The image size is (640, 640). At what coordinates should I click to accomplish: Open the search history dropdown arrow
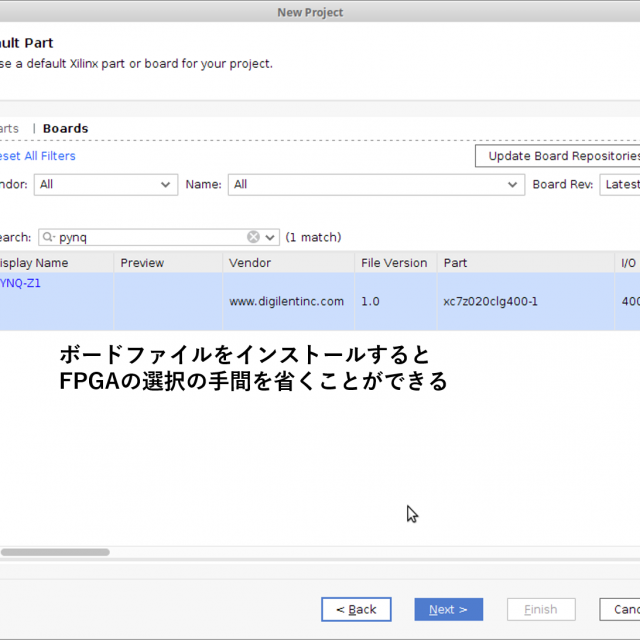pyautogui.click(x=270, y=237)
